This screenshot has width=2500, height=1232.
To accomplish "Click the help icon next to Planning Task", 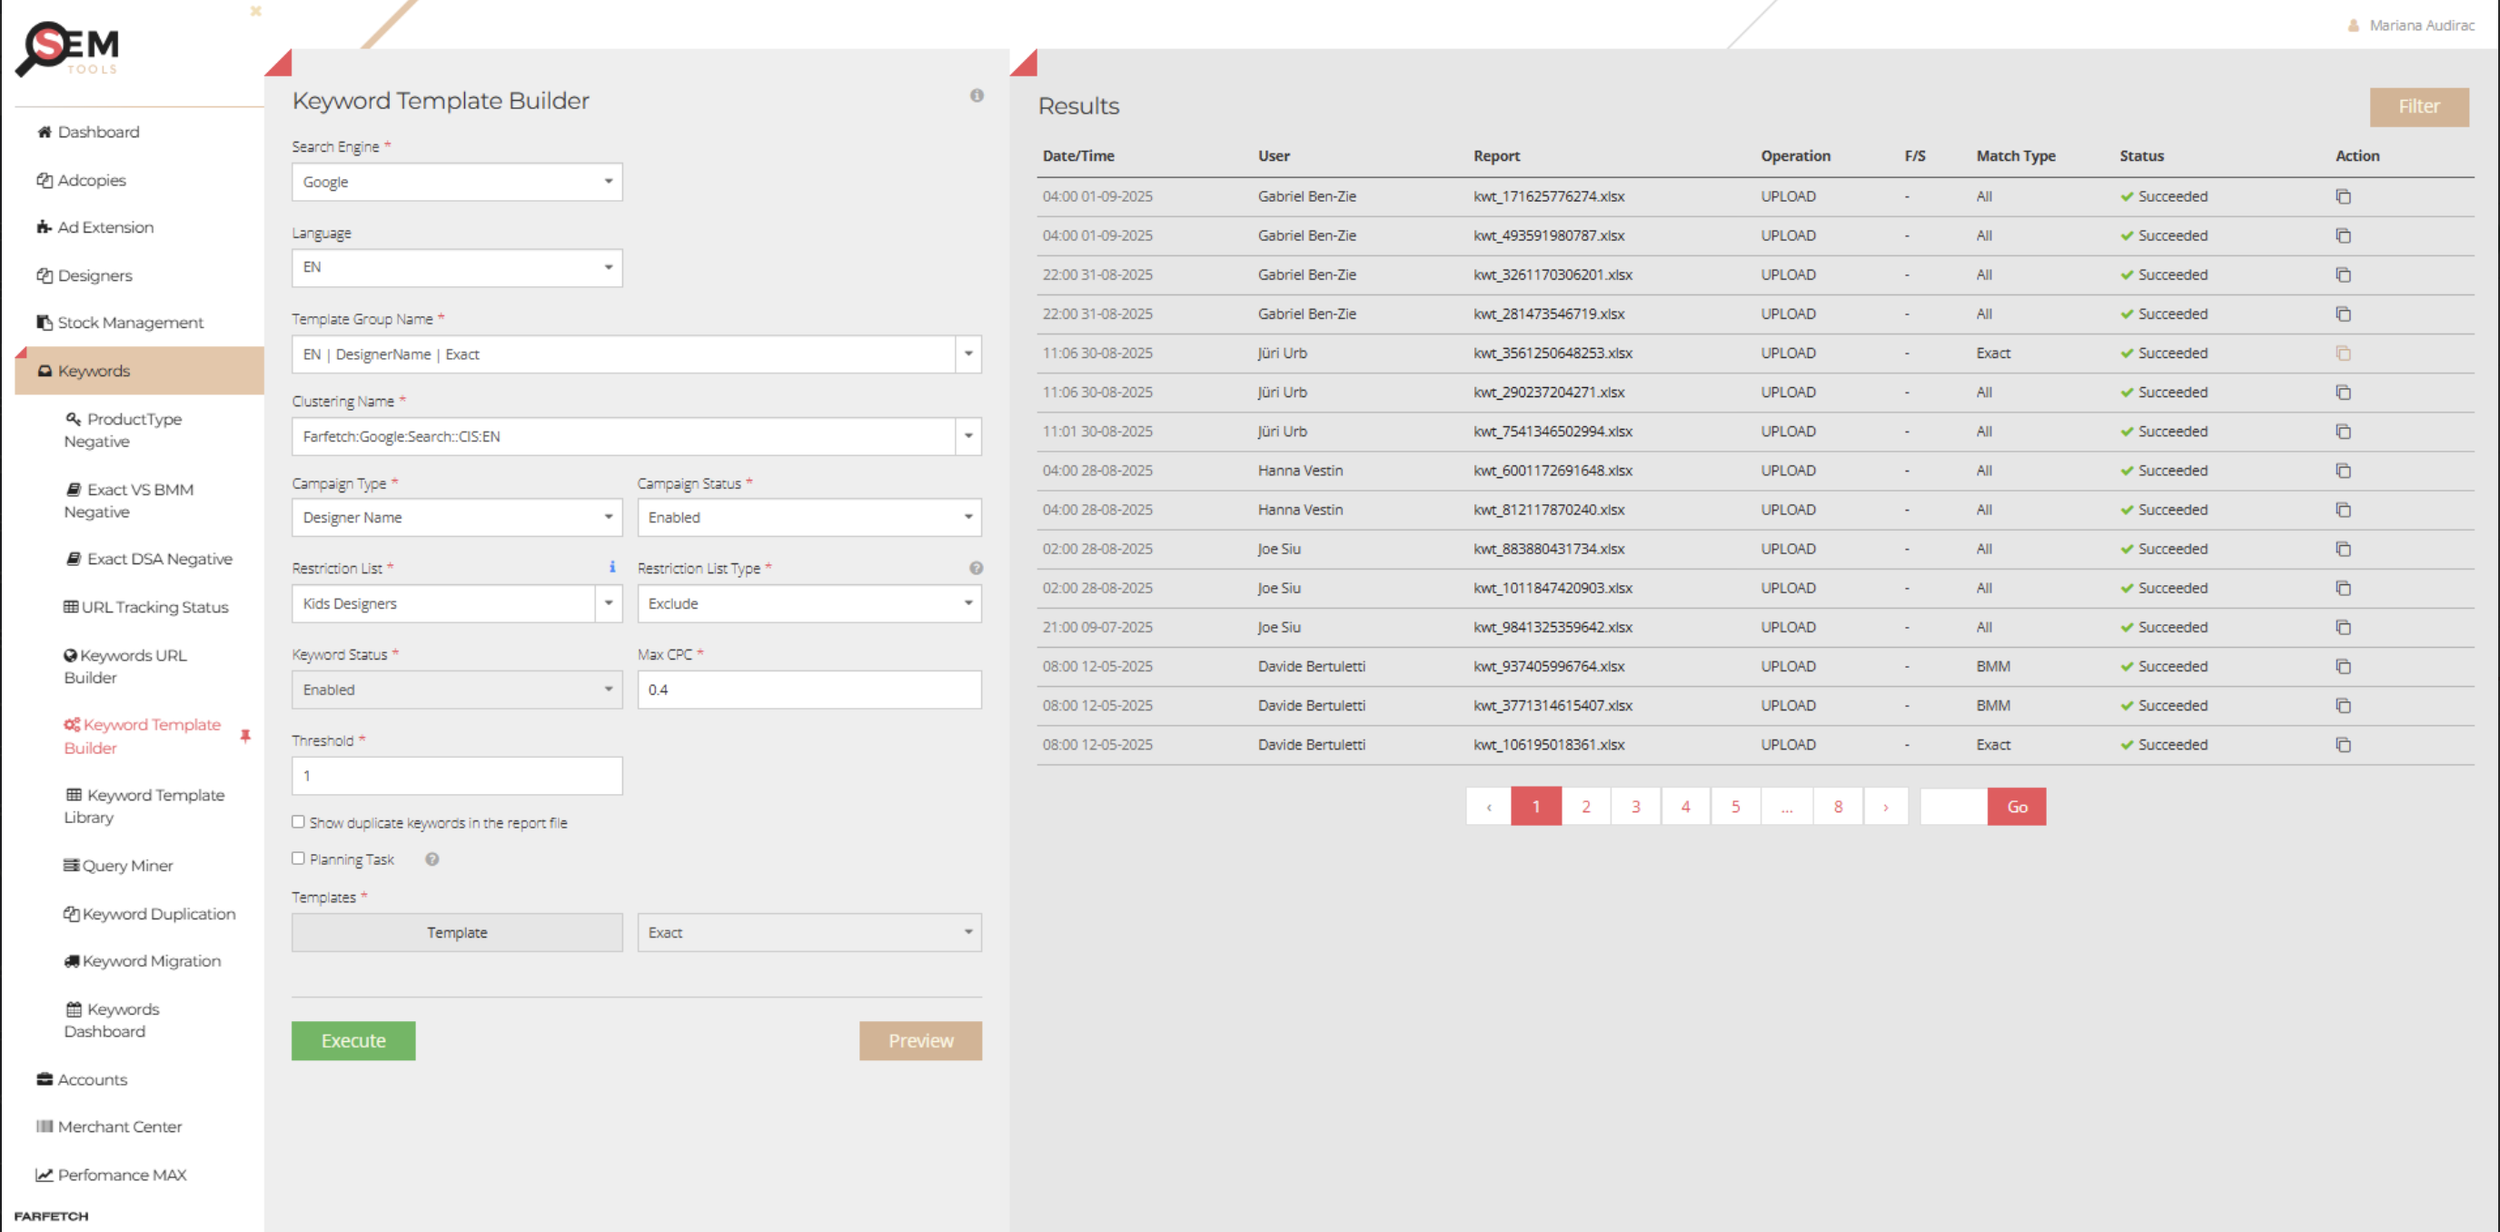I will pyautogui.click(x=432, y=859).
